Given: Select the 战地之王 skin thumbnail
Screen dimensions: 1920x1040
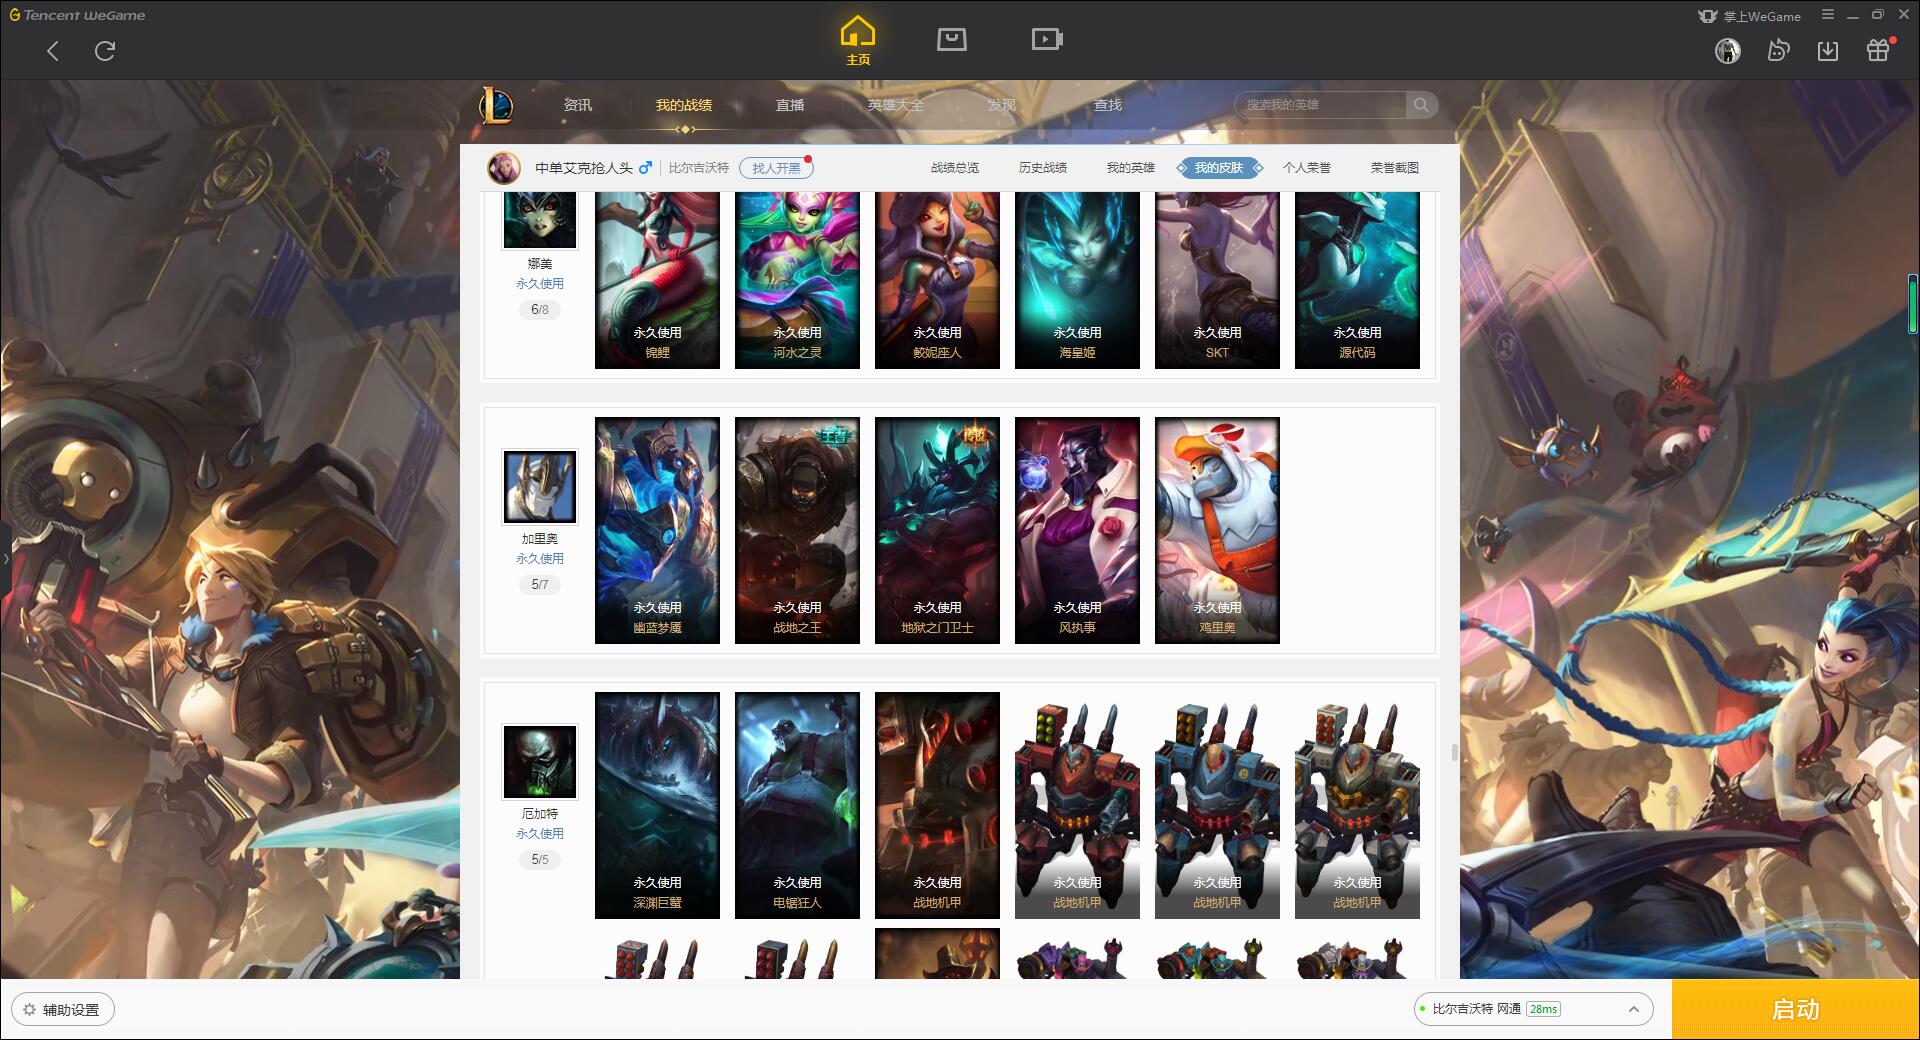Looking at the screenshot, I should pos(797,530).
